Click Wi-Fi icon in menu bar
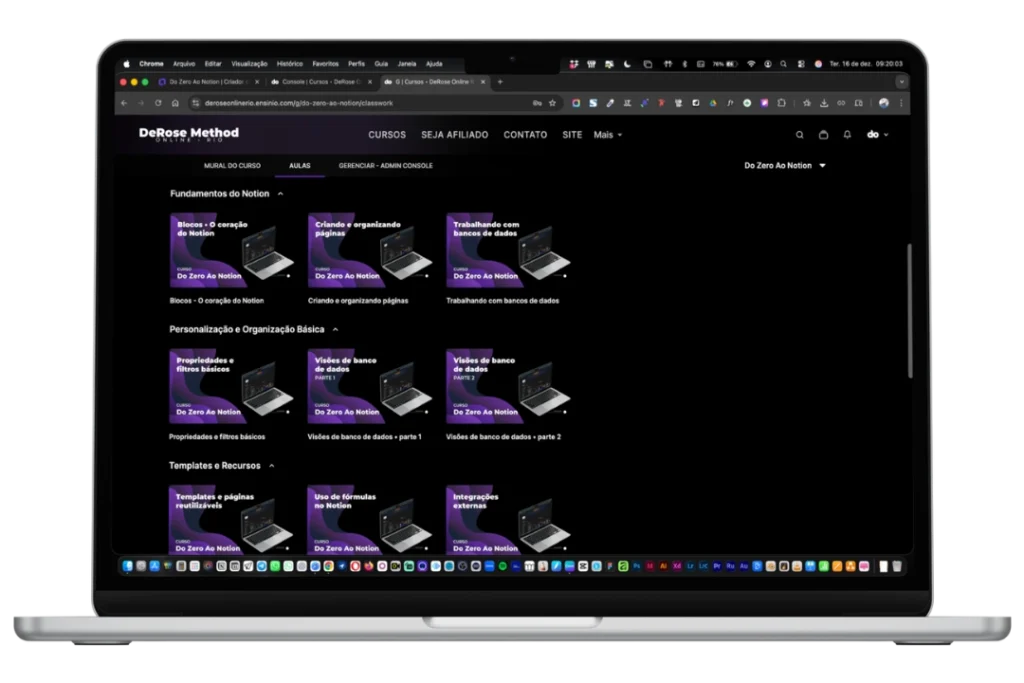Screen dimensions: 1024x683 pos(751,64)
